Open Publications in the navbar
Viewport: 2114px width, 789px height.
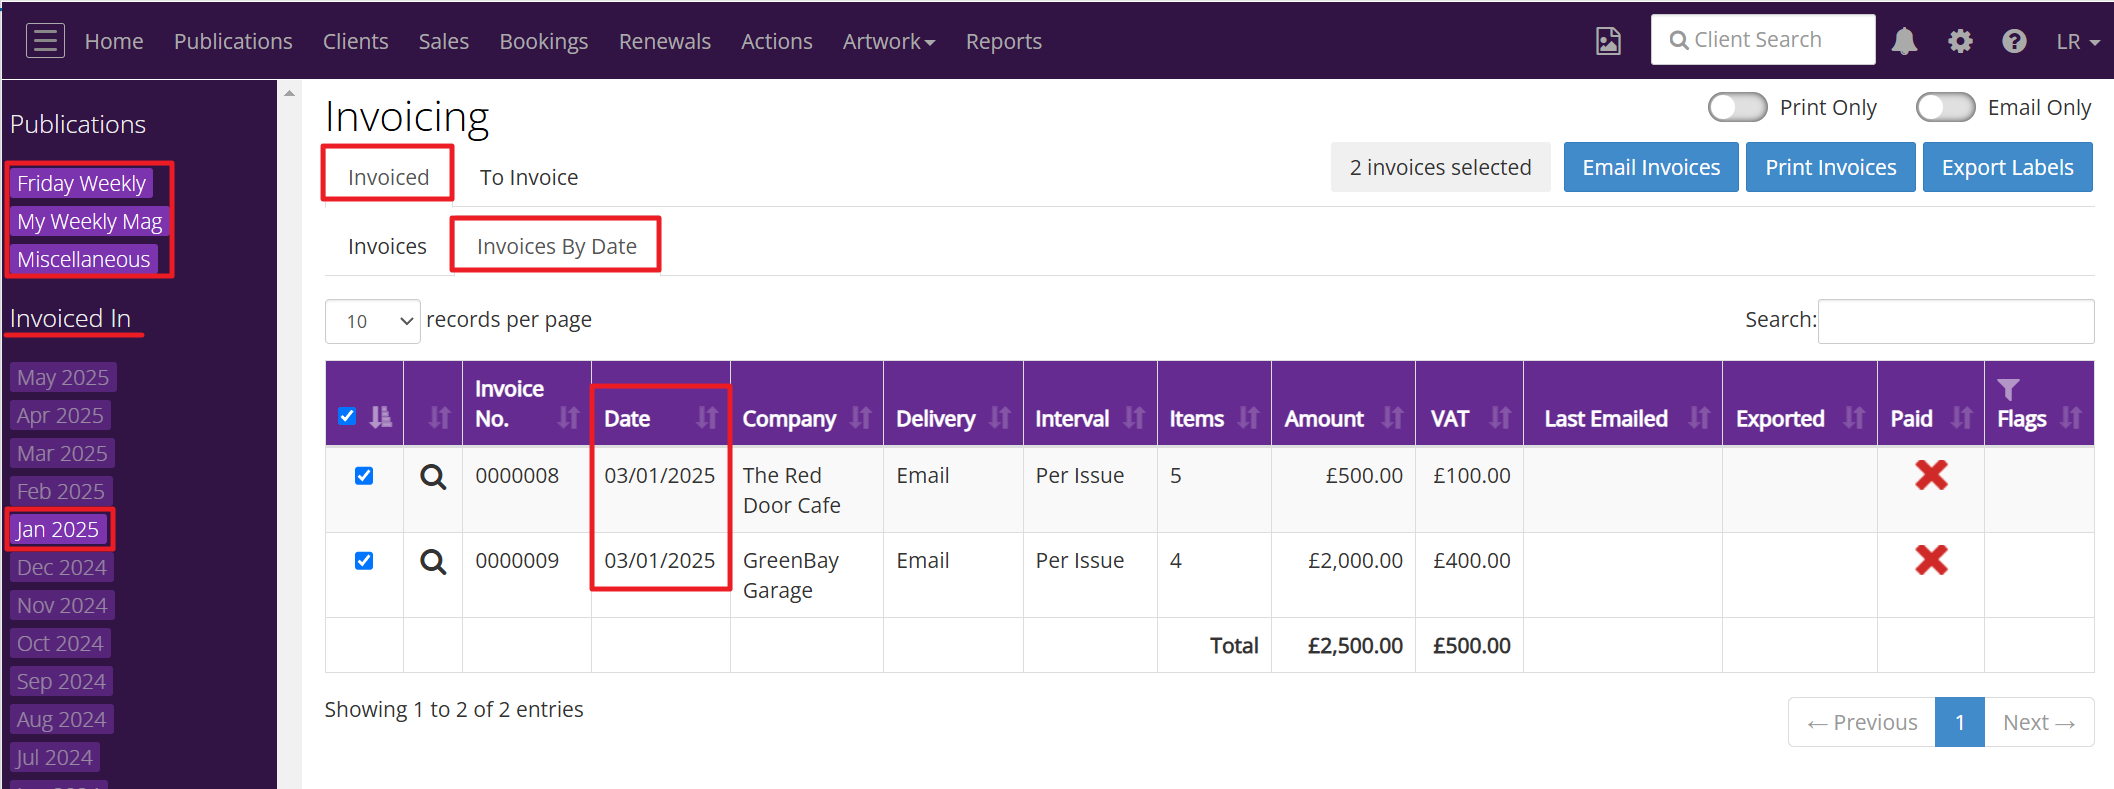coord(233,41)
